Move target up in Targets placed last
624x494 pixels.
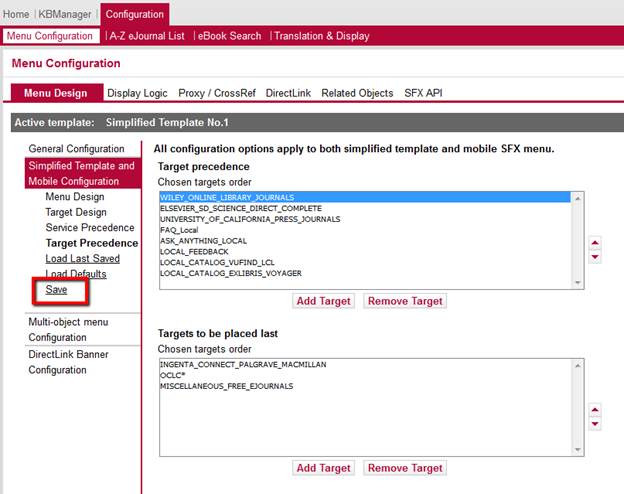(595, 410)
